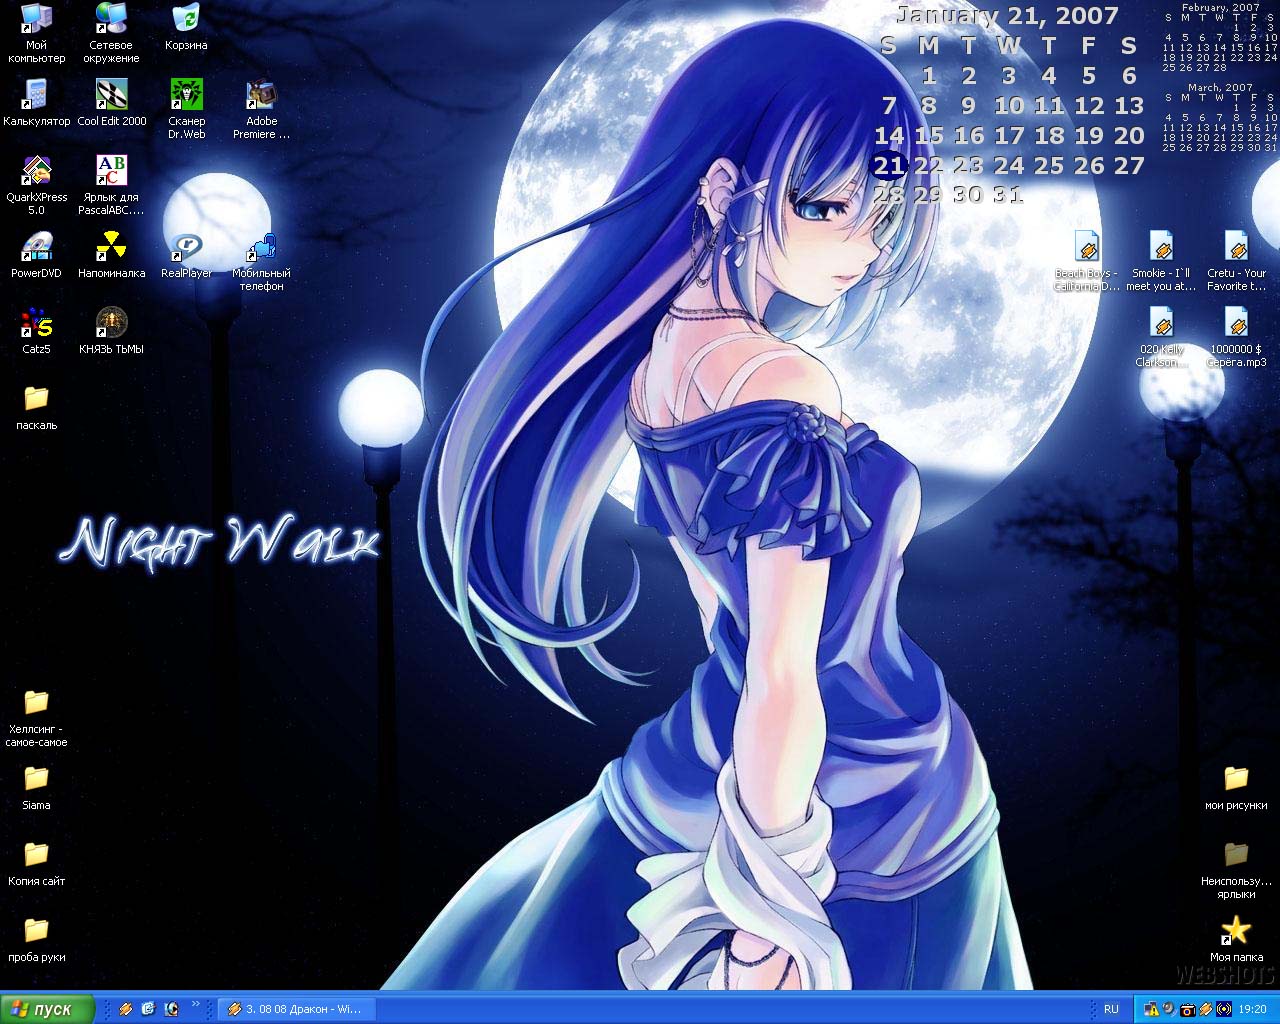Expand the quick launch overflow chevron

196,1004
